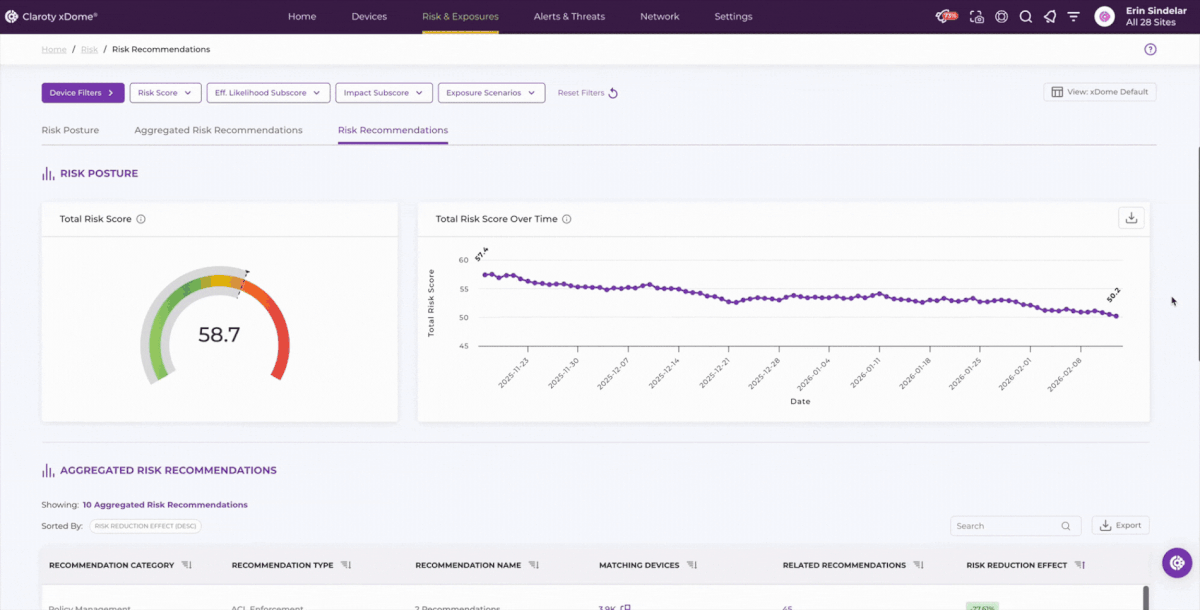The height and width of the screenshot is (610, 1200).
Task: Open the screenshot capture icon in header
Action: click(976, 17)
